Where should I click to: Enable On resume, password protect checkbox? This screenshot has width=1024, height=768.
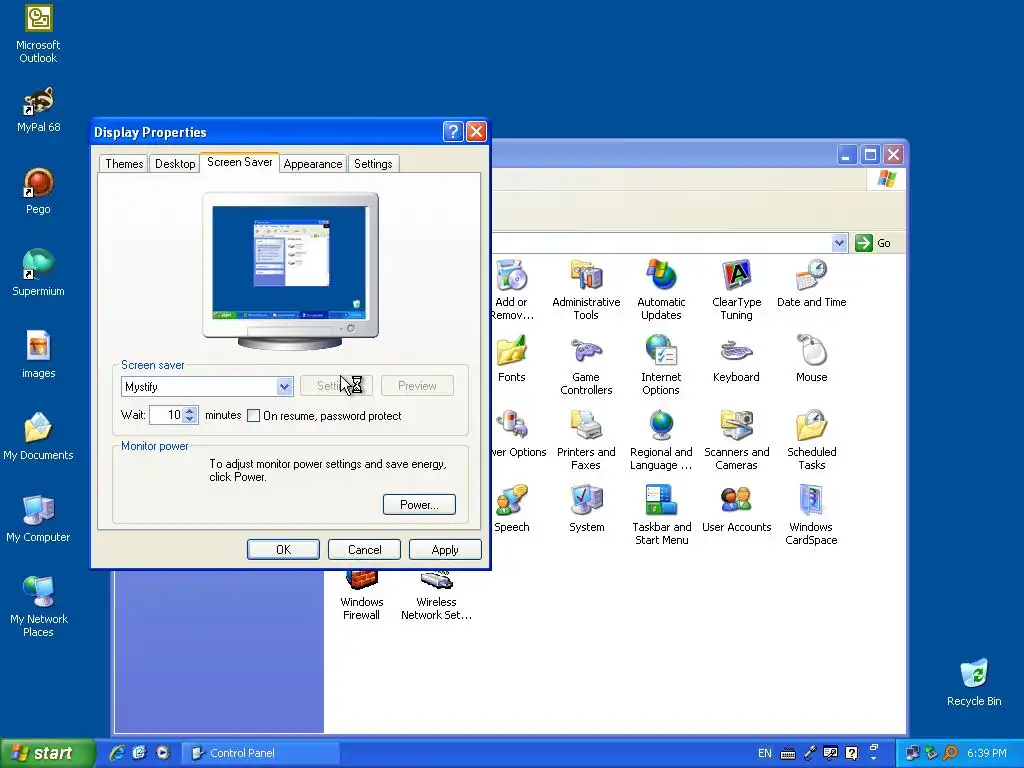[x=253, y=416]
